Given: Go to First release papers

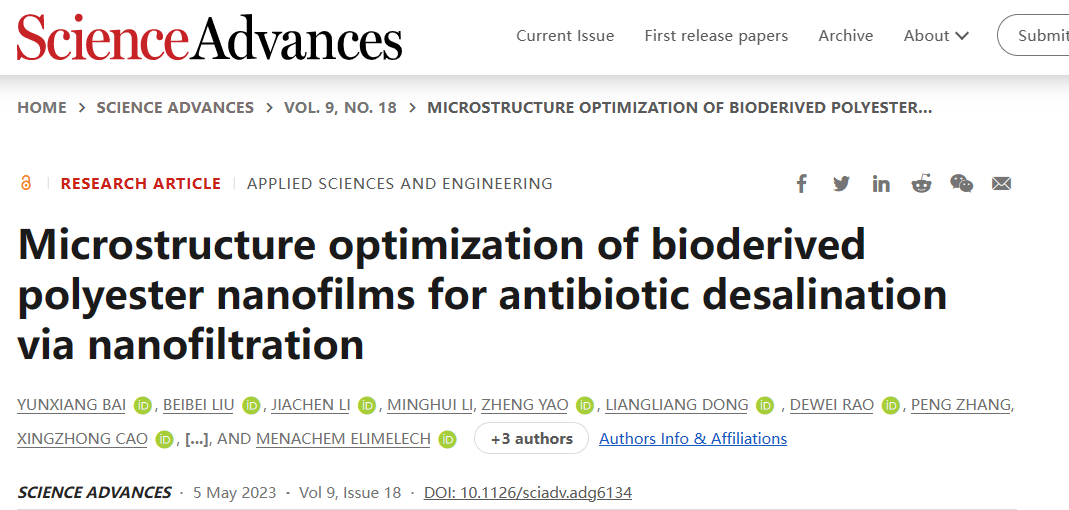Looking at the screenshot, I should tap(717, 35).
